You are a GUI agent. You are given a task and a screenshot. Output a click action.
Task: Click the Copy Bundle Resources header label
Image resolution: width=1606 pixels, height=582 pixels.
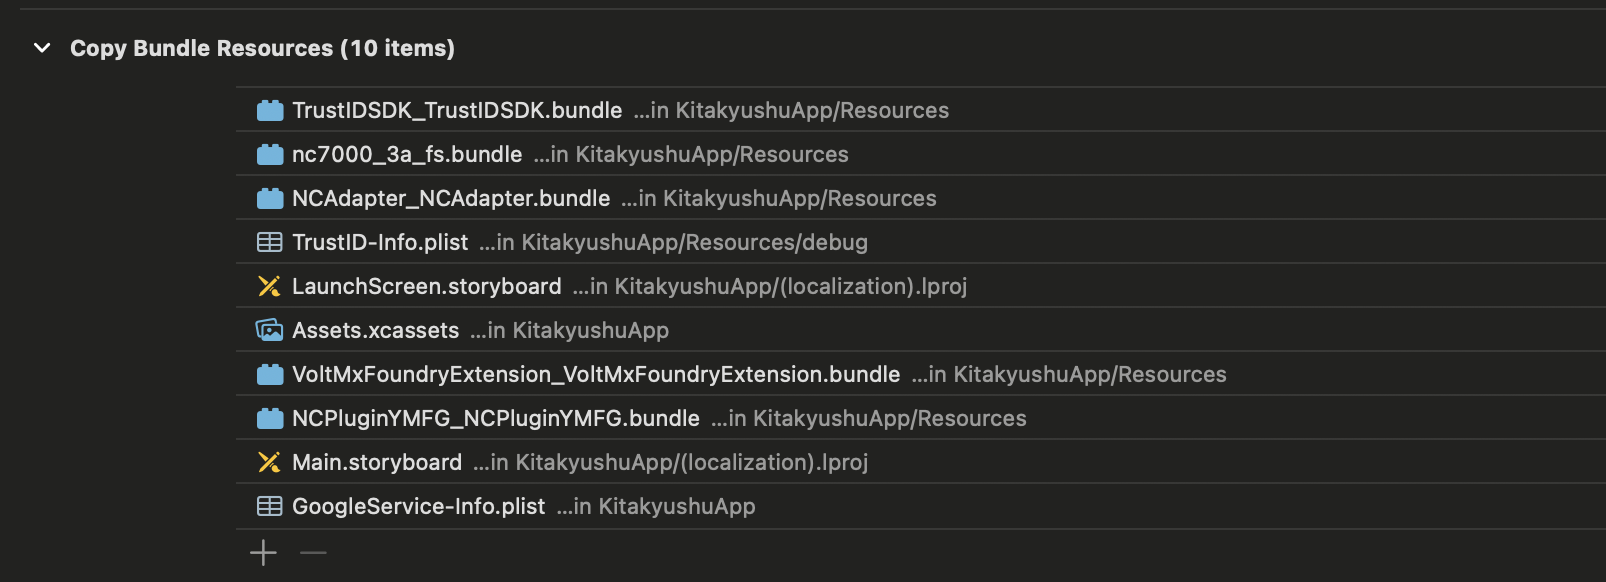pyautogui.click(x=262, y=47)
